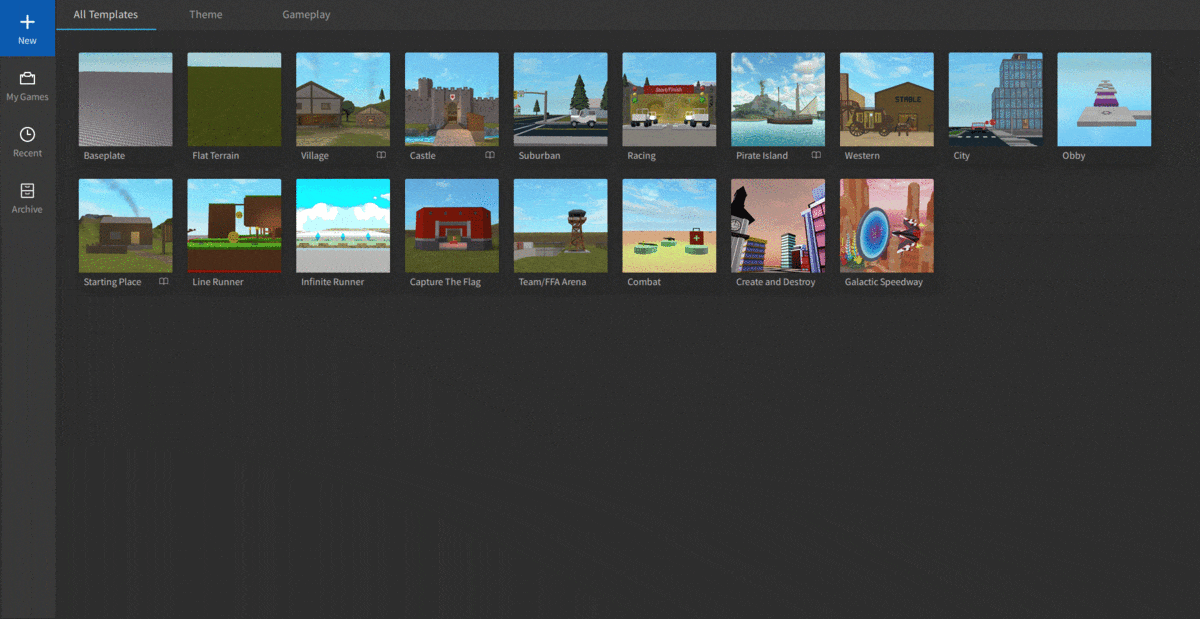Open the Racing template thumbnail
The width and height of the screenshot is (1200, 619).
coord(670,100)
